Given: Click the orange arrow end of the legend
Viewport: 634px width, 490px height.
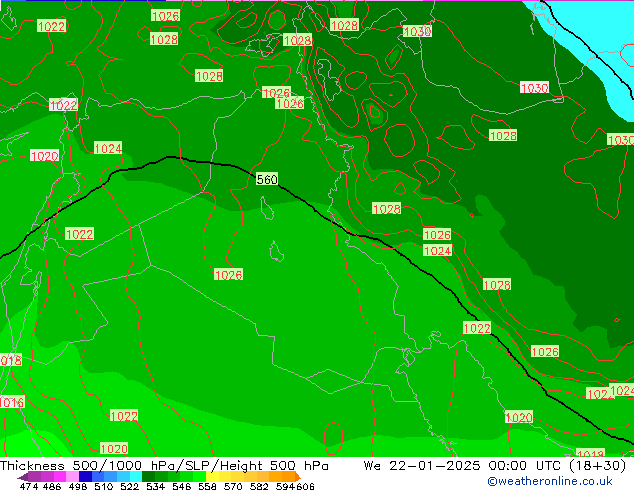Looking at the screenshot, I should (x=298, y=477).
